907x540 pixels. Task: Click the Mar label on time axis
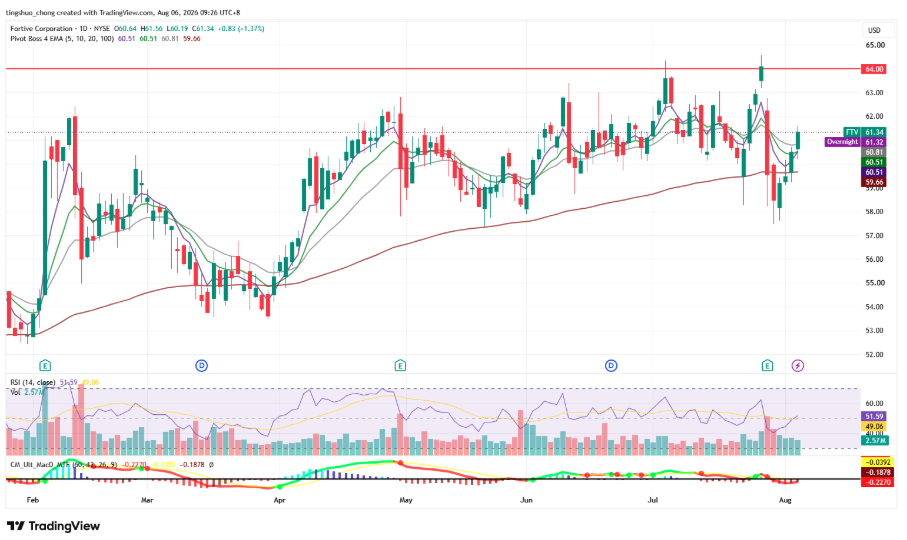click(x=147, y=500)
